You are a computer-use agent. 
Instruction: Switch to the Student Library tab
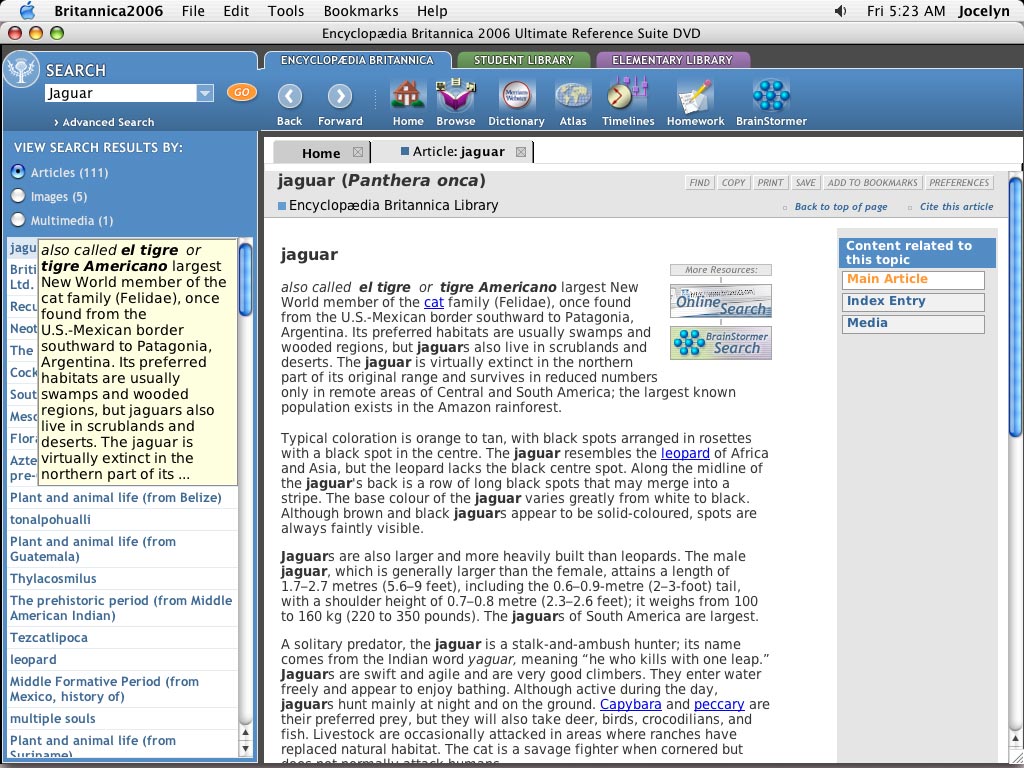point(523,60)
